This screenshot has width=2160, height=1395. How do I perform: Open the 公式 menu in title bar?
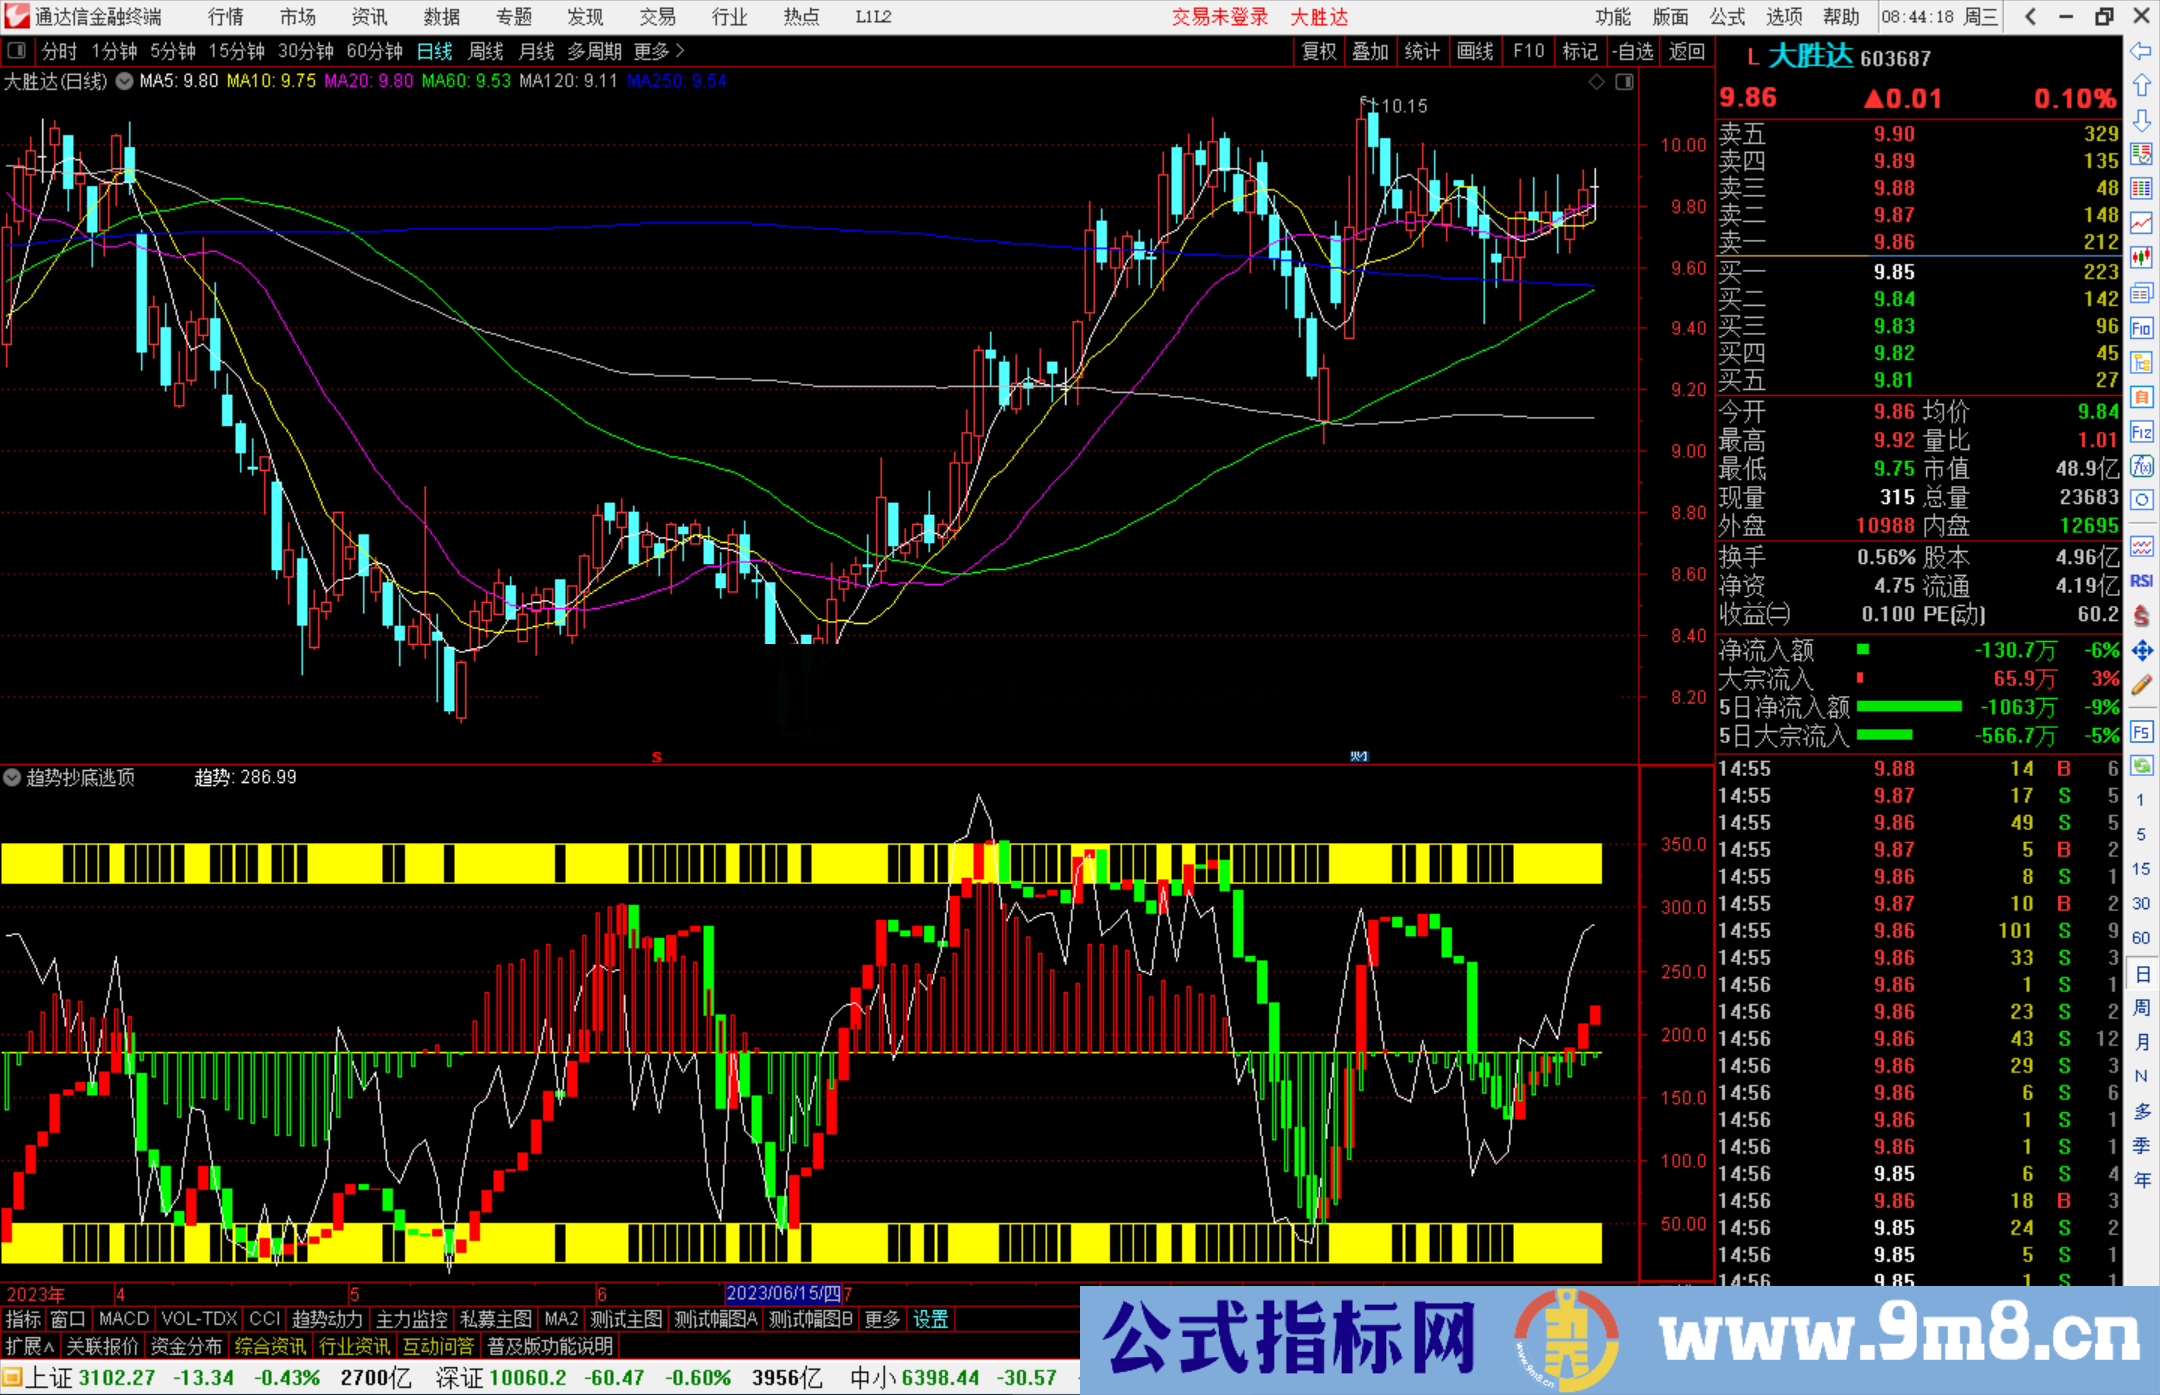pos(1726,17)
